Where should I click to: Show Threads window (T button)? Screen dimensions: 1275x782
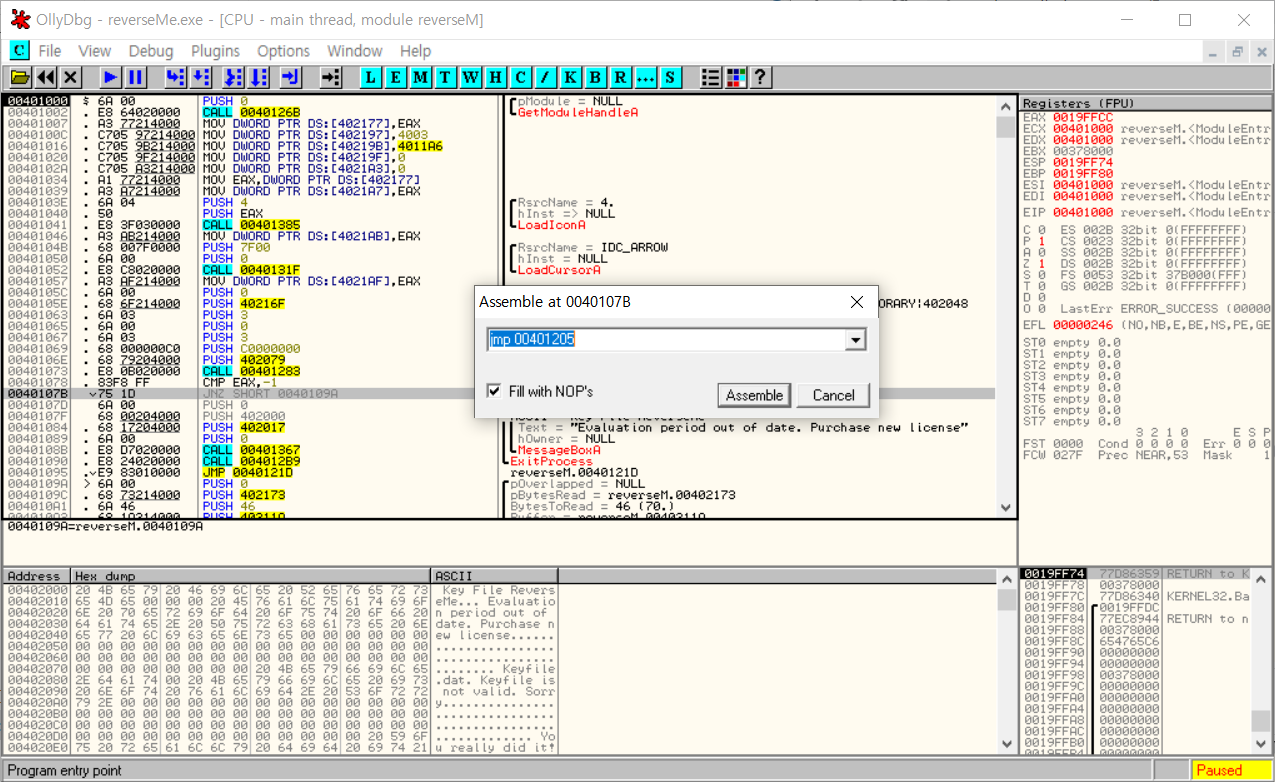tap(446, 77)
